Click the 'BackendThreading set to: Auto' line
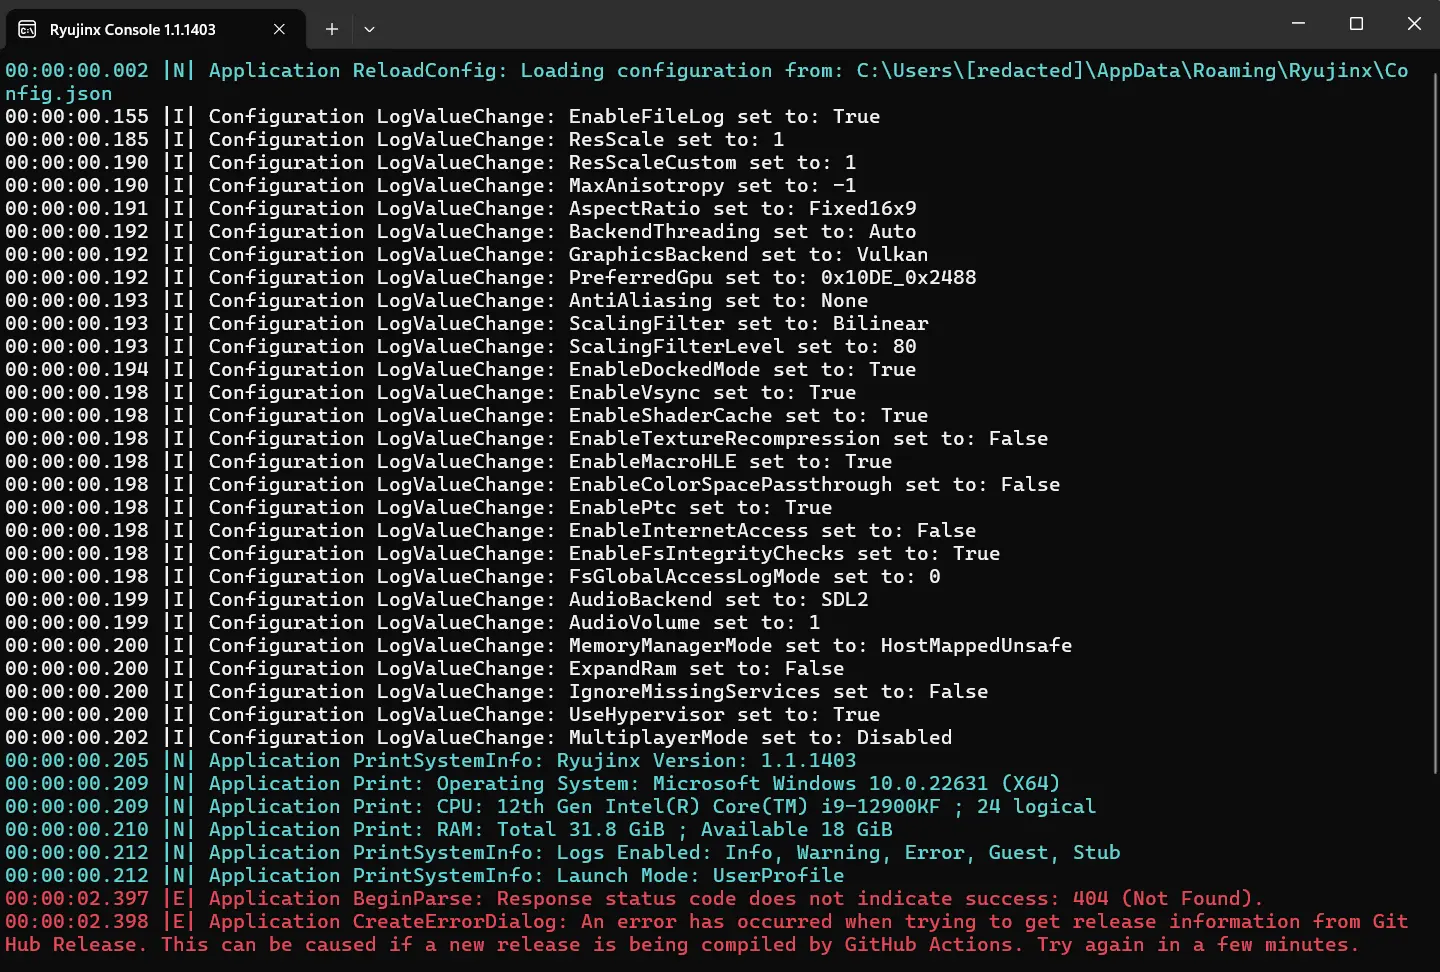The height and width of the screenshot is (972, 1440). pyautogui.click(x=461, y=231)
